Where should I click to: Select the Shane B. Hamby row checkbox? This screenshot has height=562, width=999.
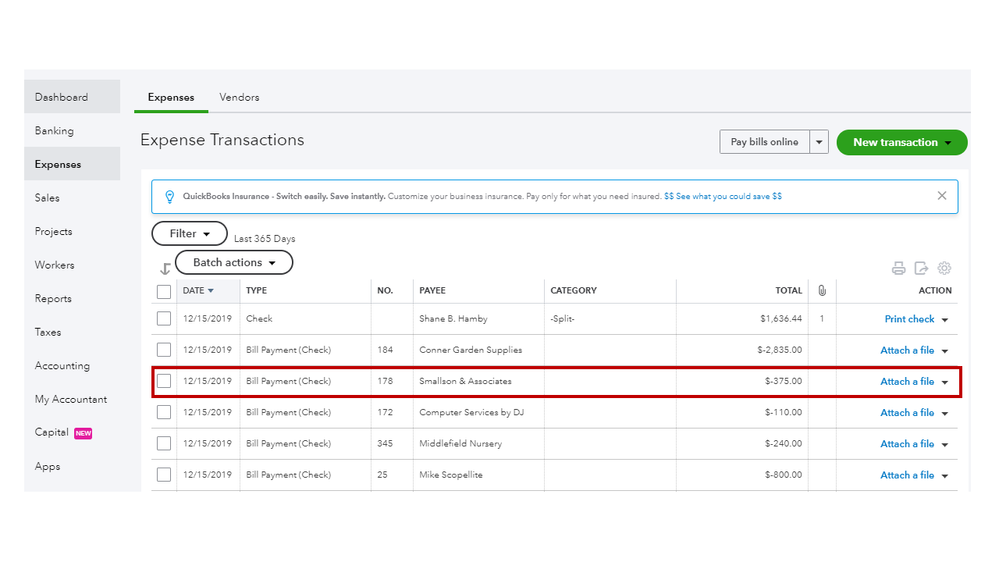(164, 319)
